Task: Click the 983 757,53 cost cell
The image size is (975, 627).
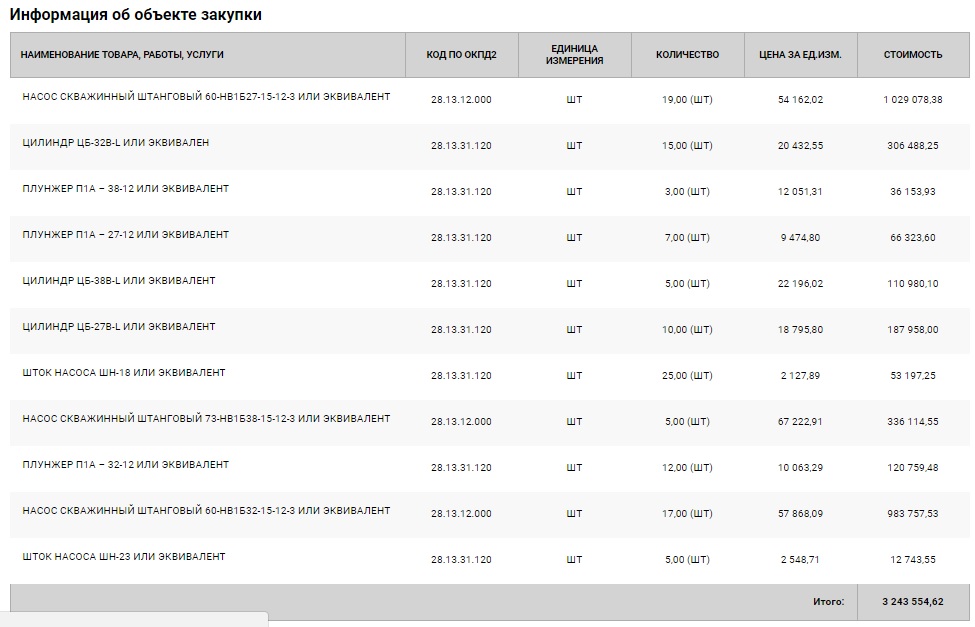Action: (x=912, y=514)
